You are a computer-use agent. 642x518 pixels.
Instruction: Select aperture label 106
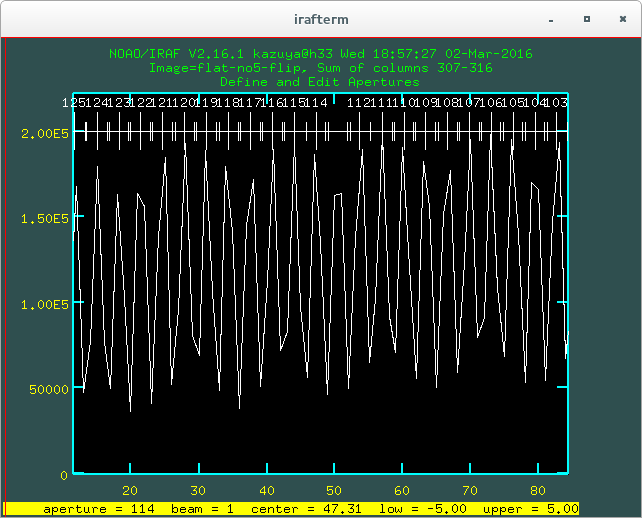coord(491,102)
